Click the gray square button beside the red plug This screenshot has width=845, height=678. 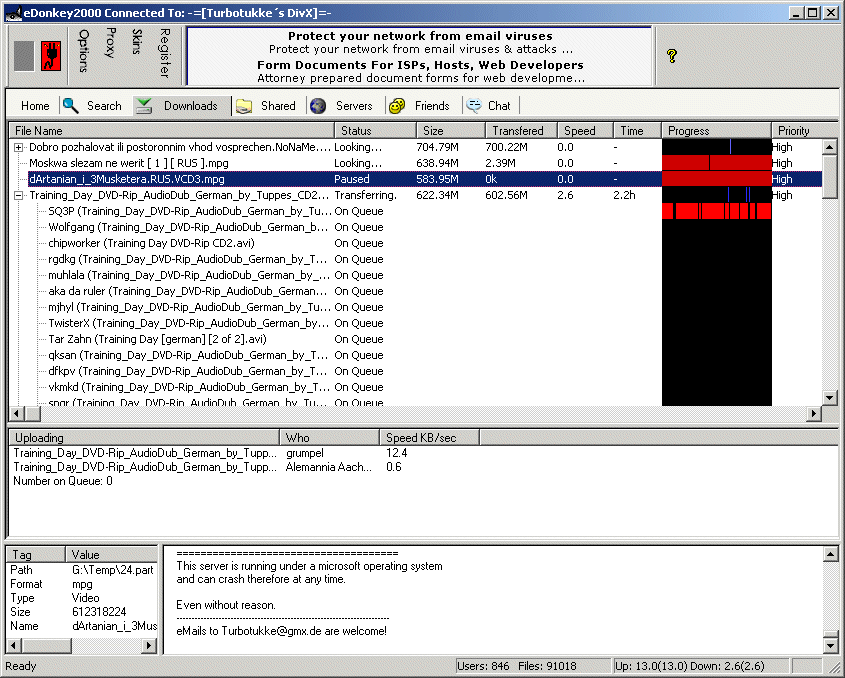coord(24,56)
